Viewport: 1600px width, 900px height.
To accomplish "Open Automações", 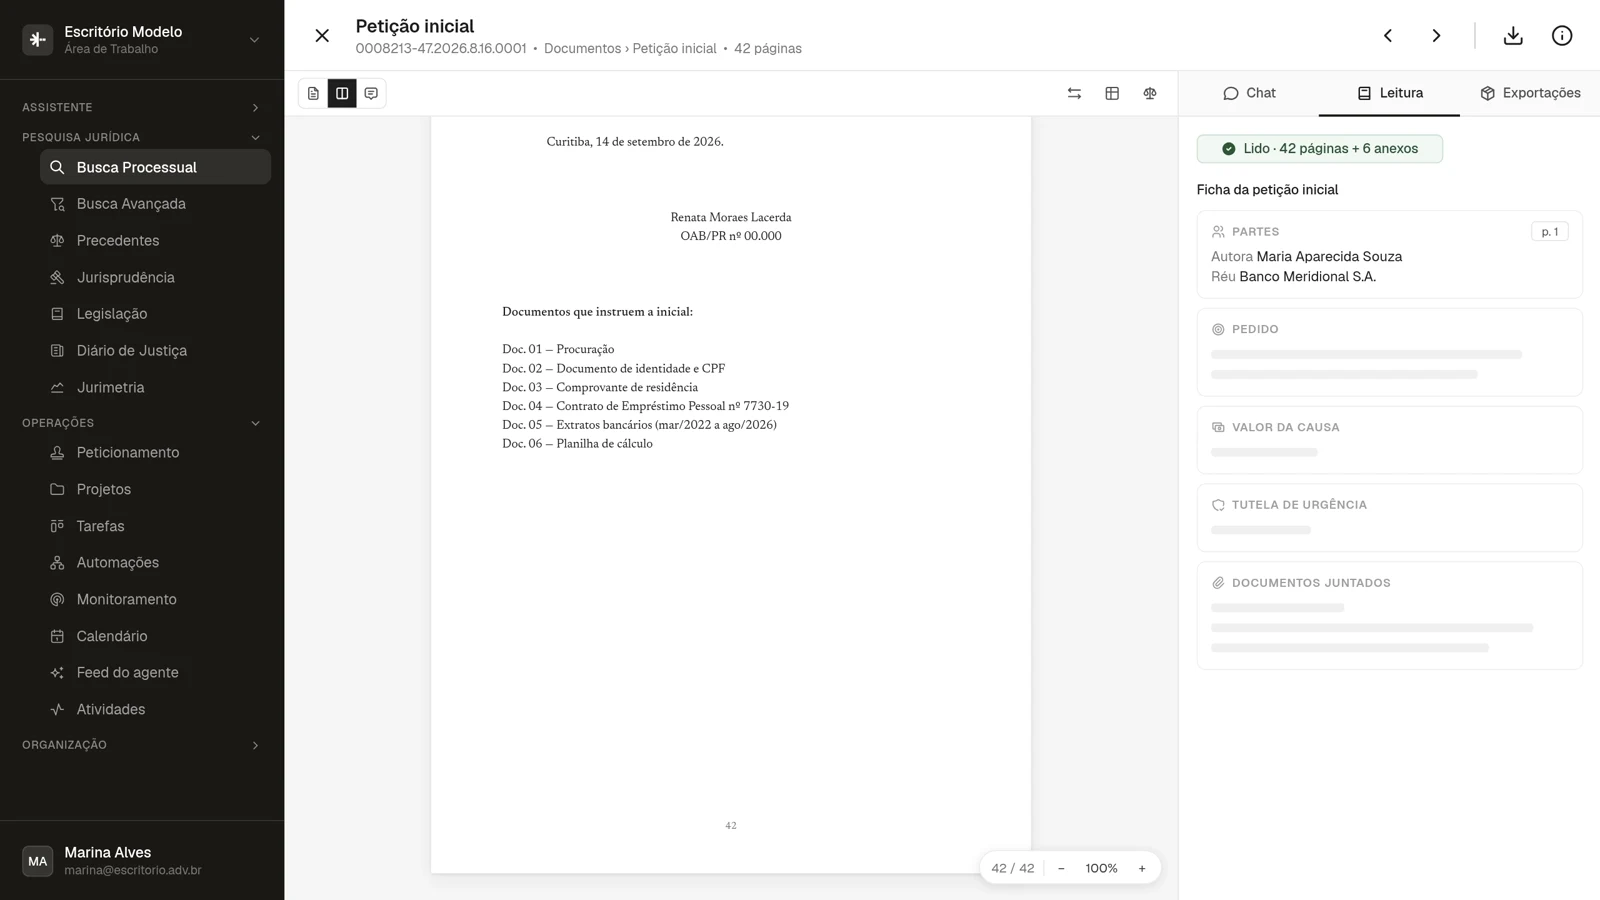I will coord(155,563).
